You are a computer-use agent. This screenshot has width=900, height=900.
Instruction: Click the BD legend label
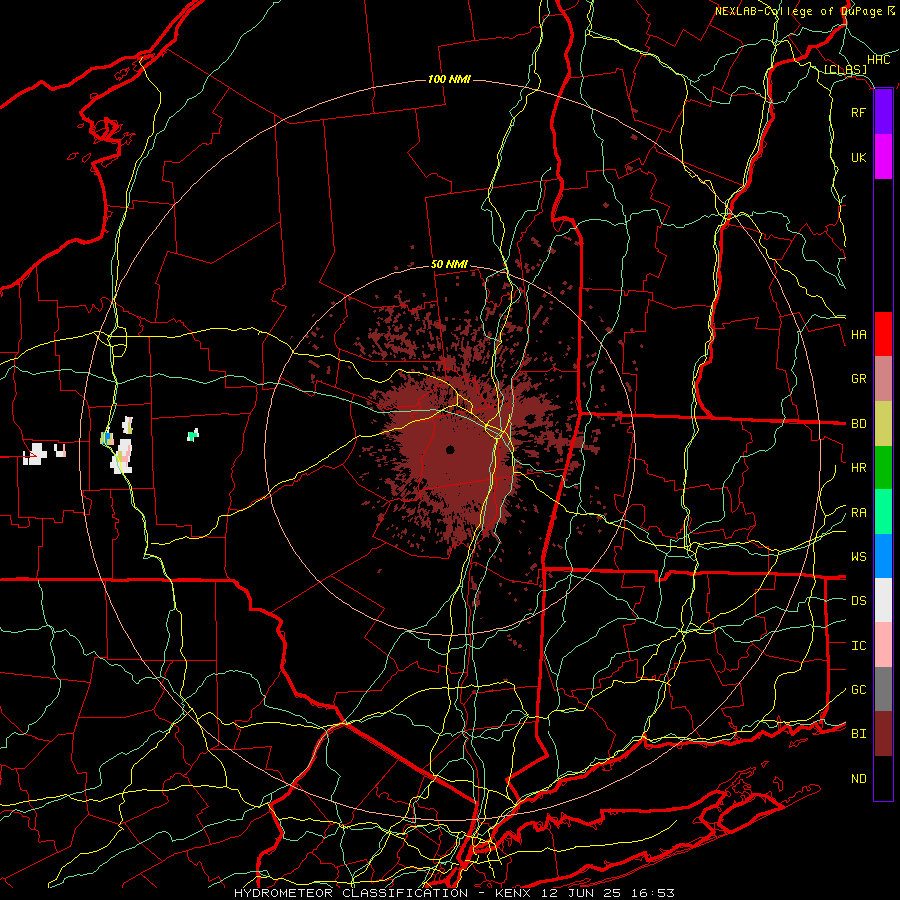coord(859,424)
